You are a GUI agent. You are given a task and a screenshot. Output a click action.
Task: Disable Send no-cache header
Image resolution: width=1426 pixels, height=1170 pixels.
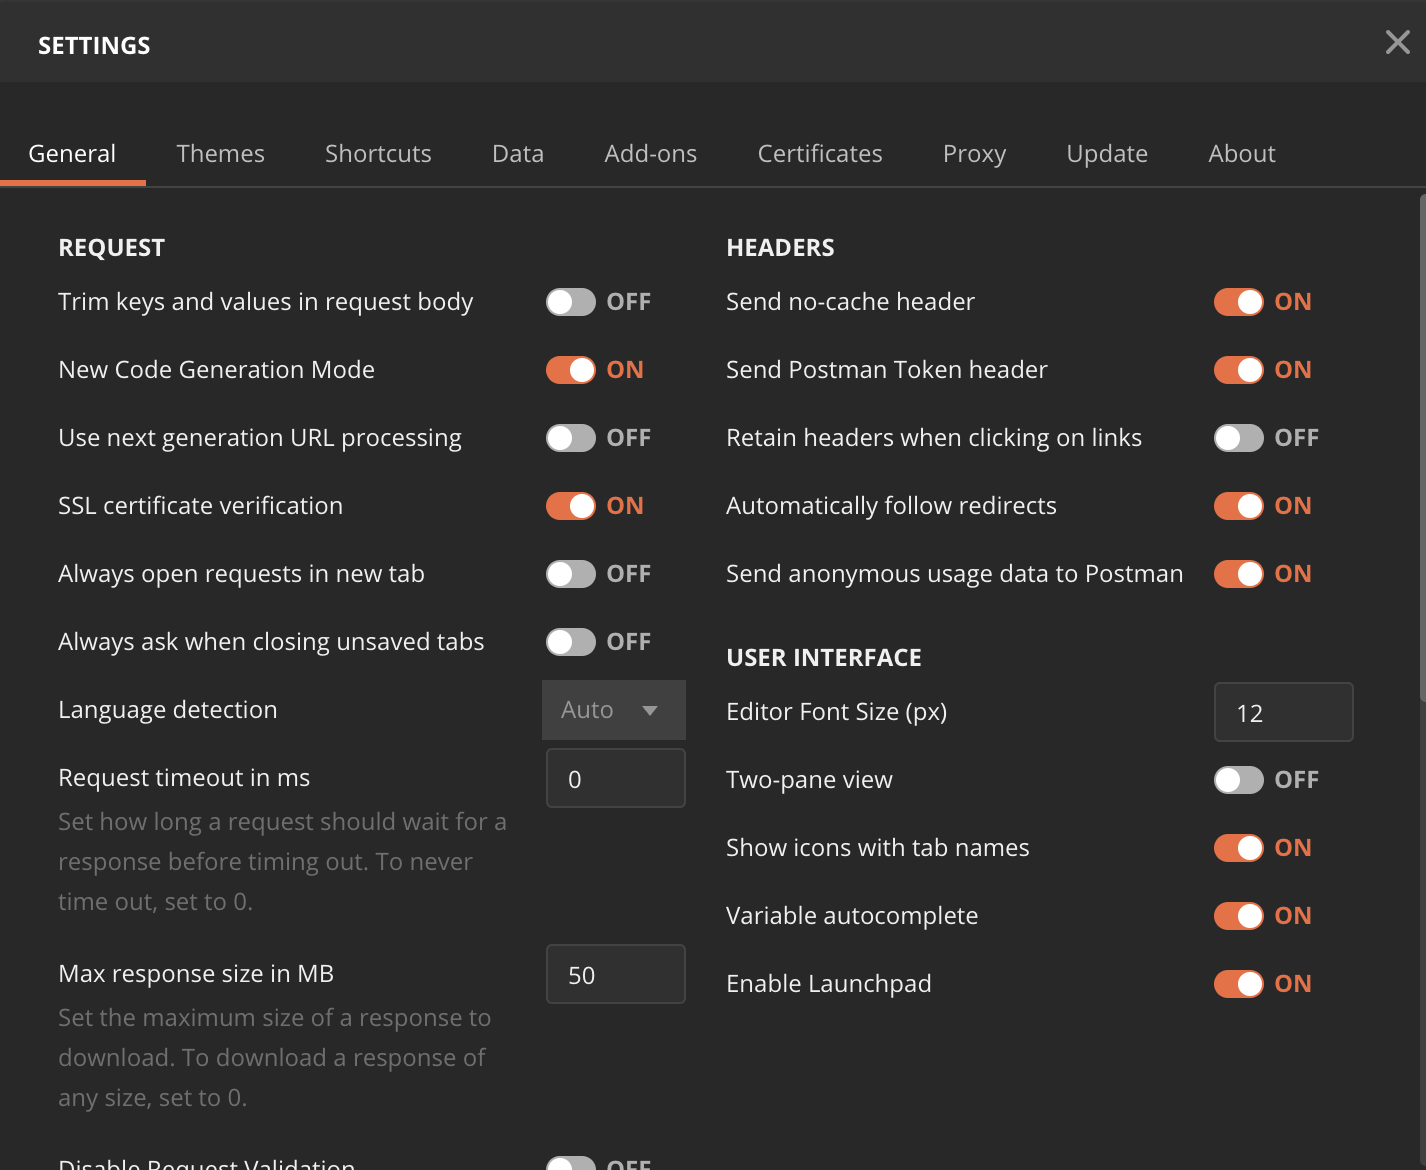click(1237, 301)
